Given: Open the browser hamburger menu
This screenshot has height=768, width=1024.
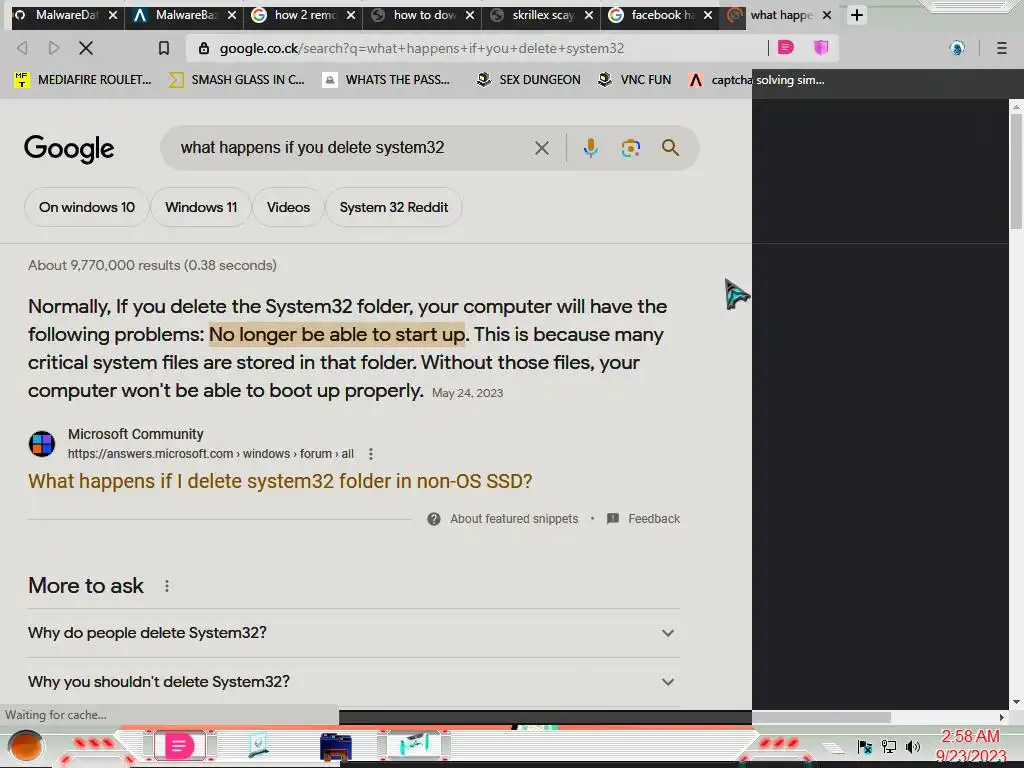Looking at the screenshot, I should pyautogui.click(x=1002, y=48).
